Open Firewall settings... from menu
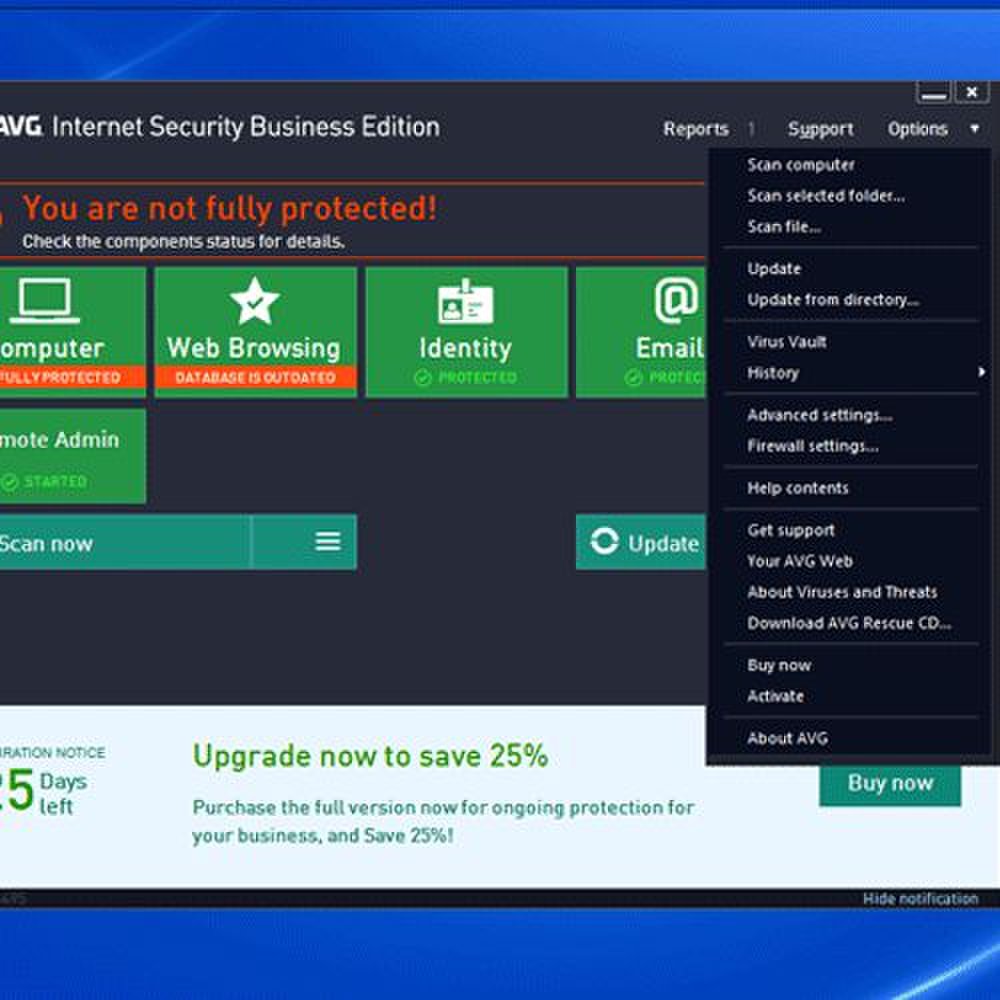The image size is (1000, 1000). tap(812, 446)
